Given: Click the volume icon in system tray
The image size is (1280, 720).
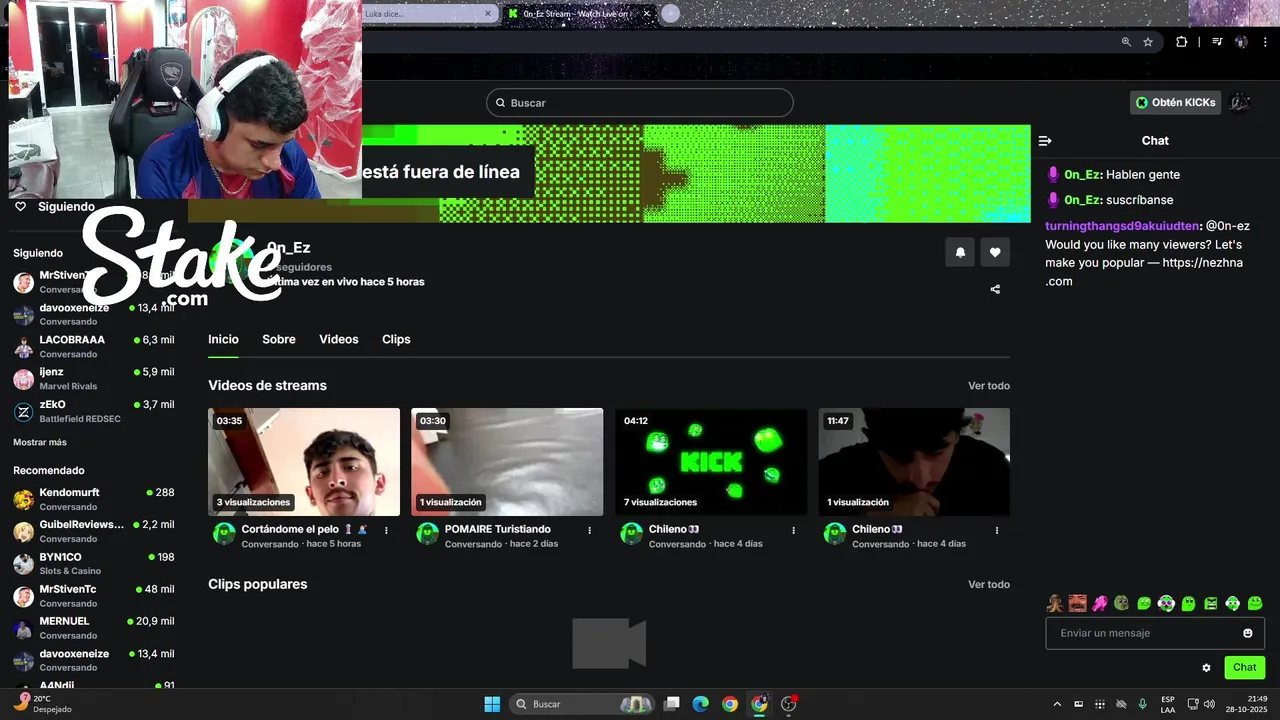Looking at the screenshot, I should pos(1208,704).
